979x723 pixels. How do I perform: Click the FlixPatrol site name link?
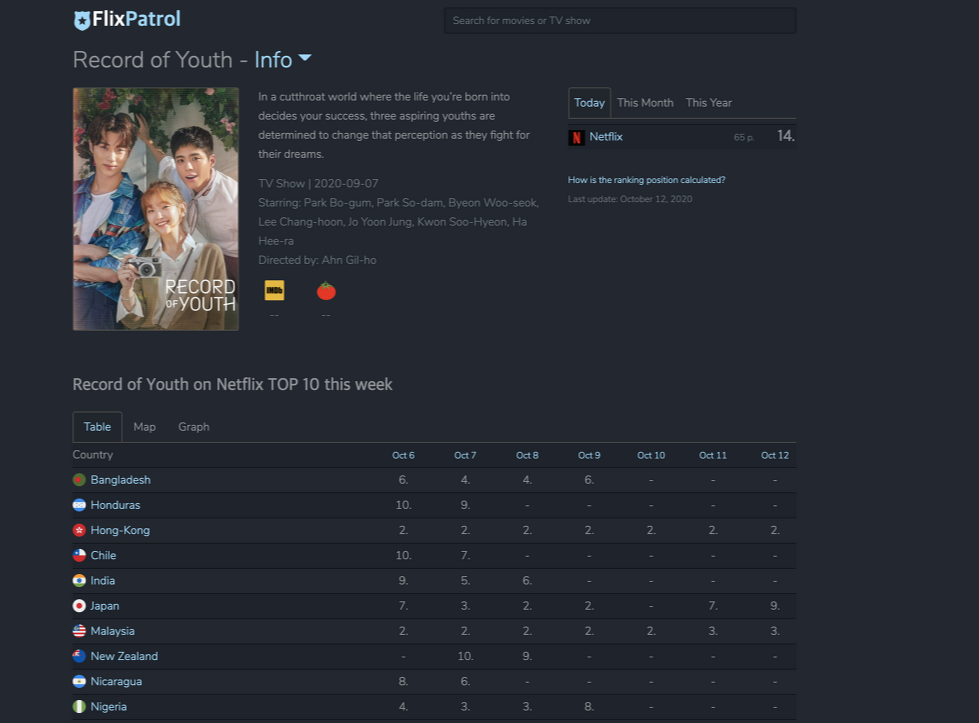pos(136,19)
